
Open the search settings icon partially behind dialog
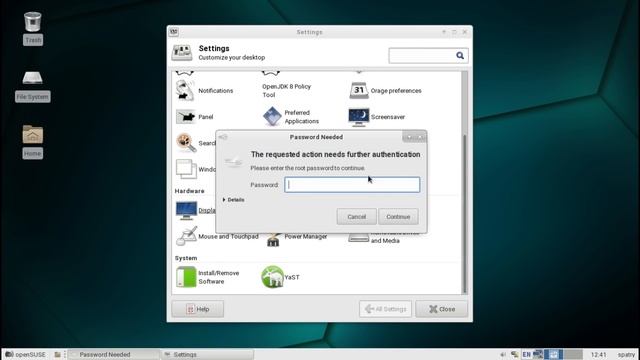186,143
